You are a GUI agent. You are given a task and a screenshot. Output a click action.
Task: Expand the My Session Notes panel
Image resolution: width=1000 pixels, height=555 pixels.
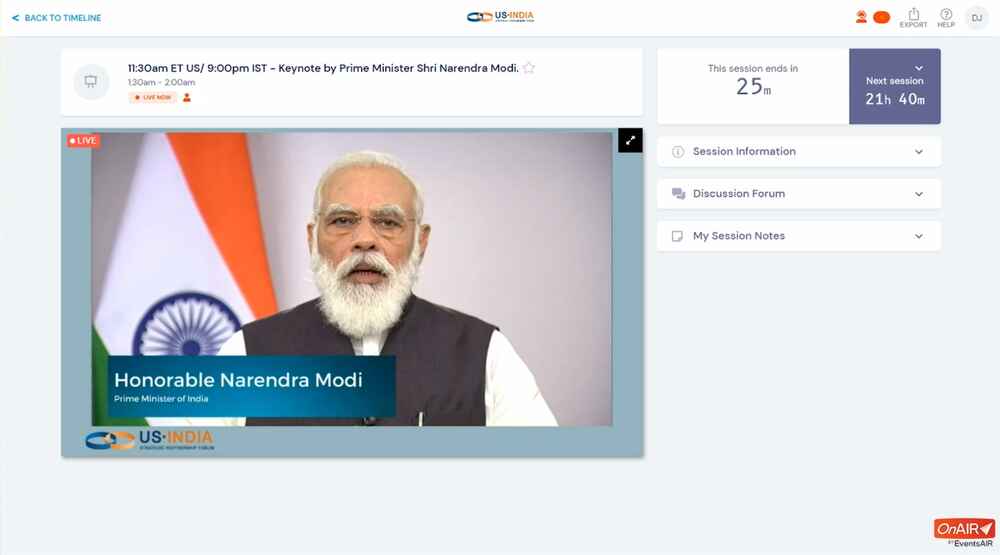798,236
